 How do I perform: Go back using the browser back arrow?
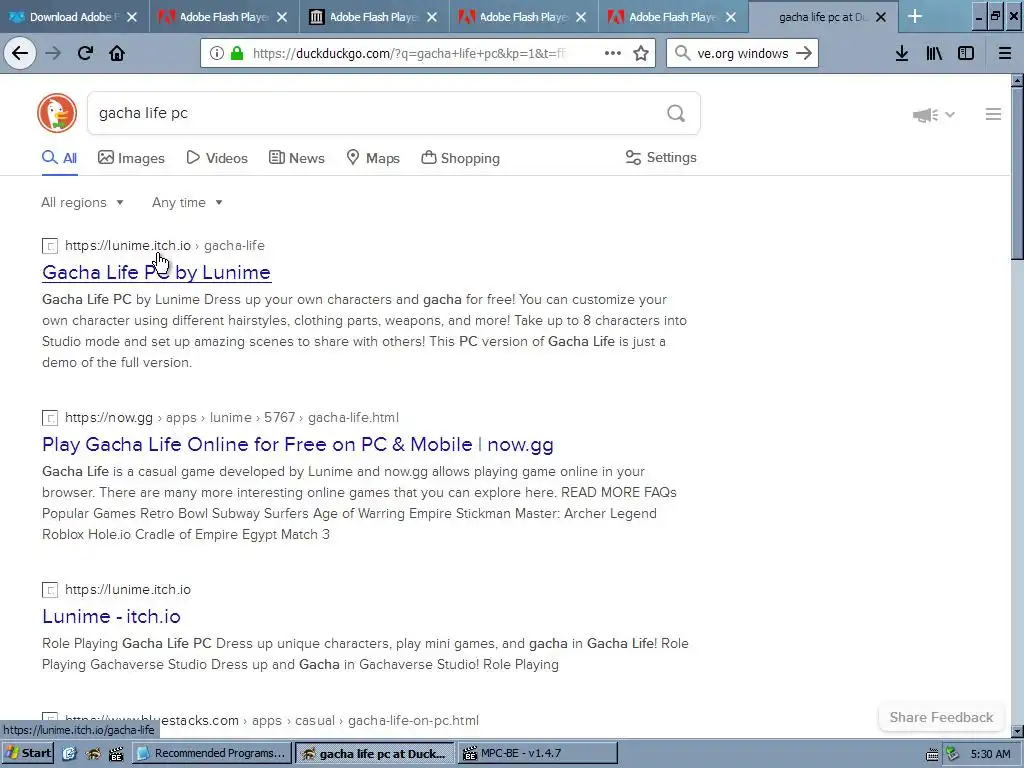pos(20,53)
